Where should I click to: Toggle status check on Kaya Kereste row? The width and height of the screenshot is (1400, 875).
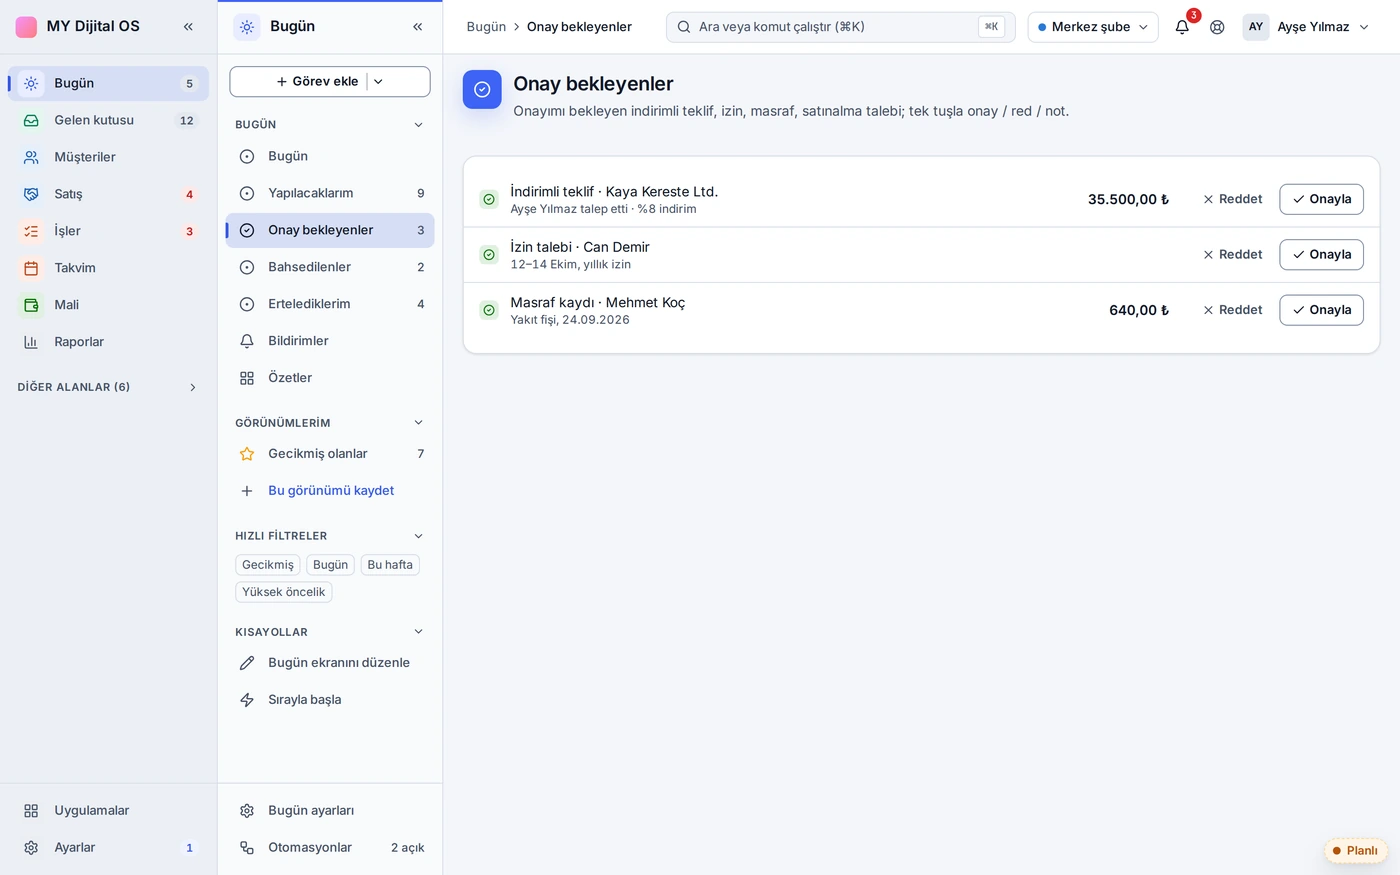coord(489,200)
